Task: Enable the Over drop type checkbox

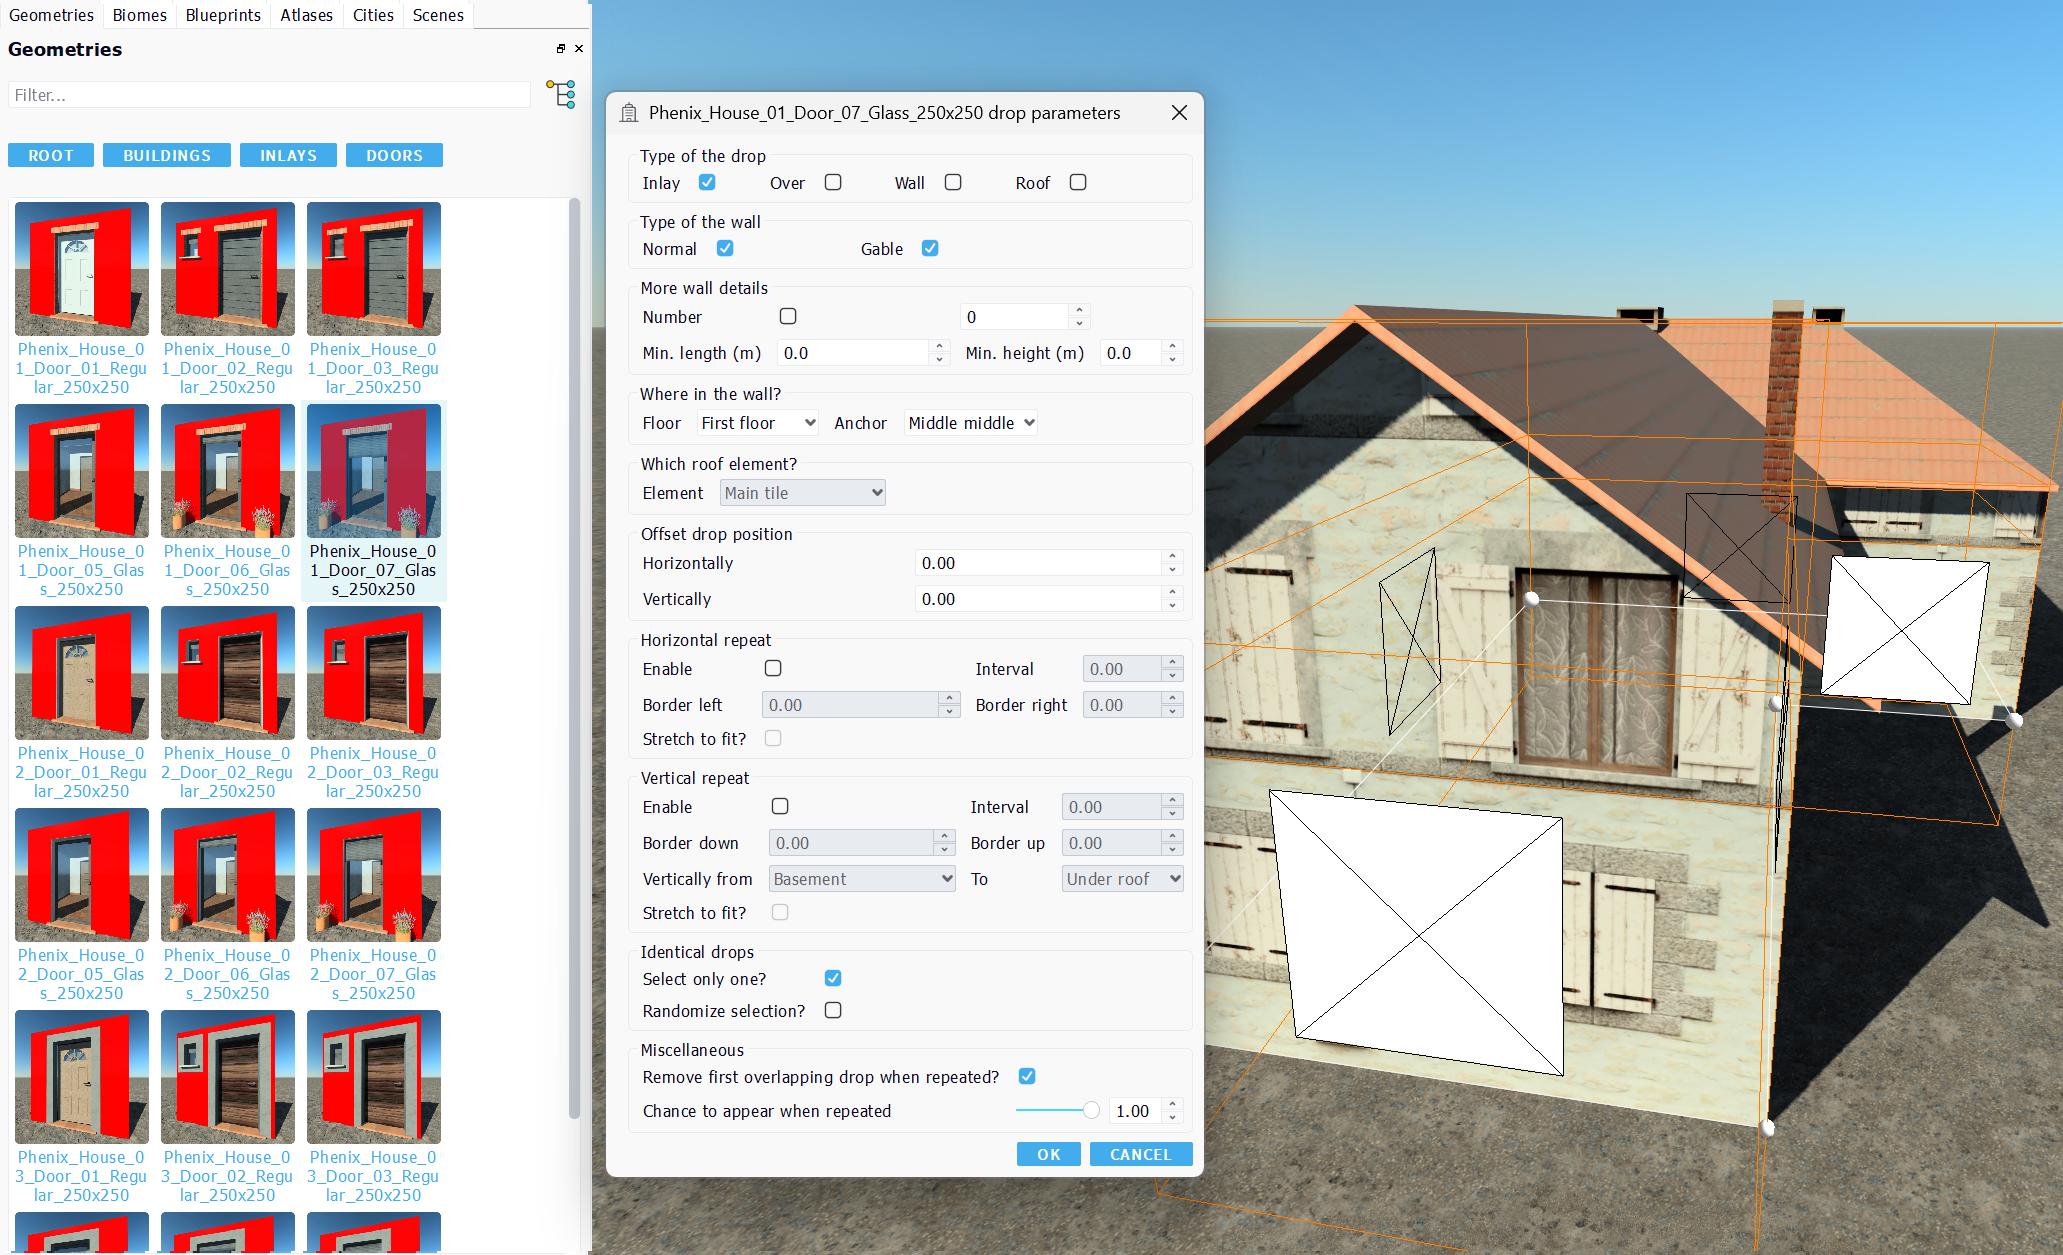Action: [x=833, y=182]
